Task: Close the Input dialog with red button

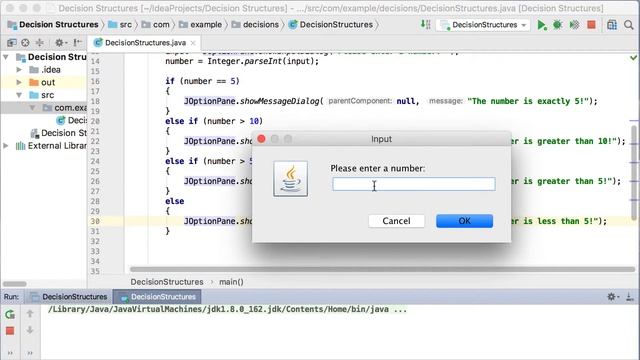Action: [262, 139]
